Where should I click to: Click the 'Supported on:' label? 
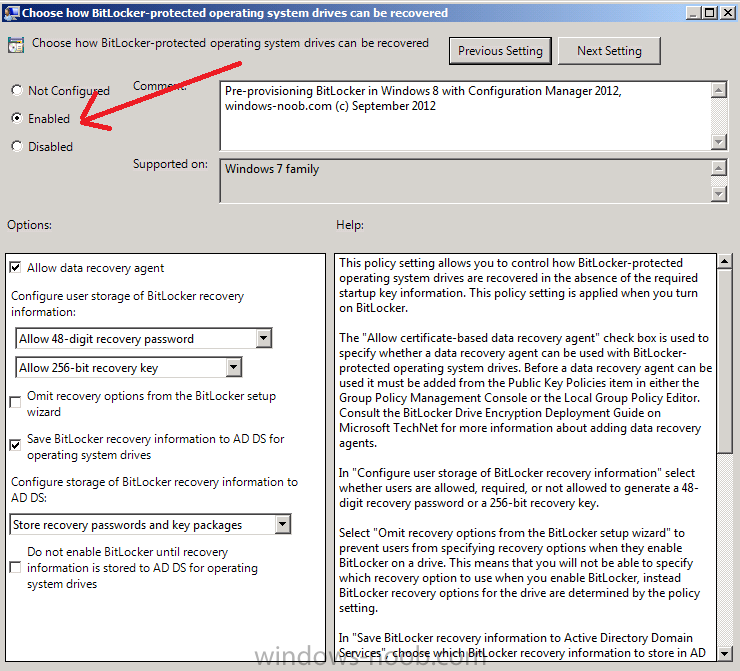[x=170, y=164]
